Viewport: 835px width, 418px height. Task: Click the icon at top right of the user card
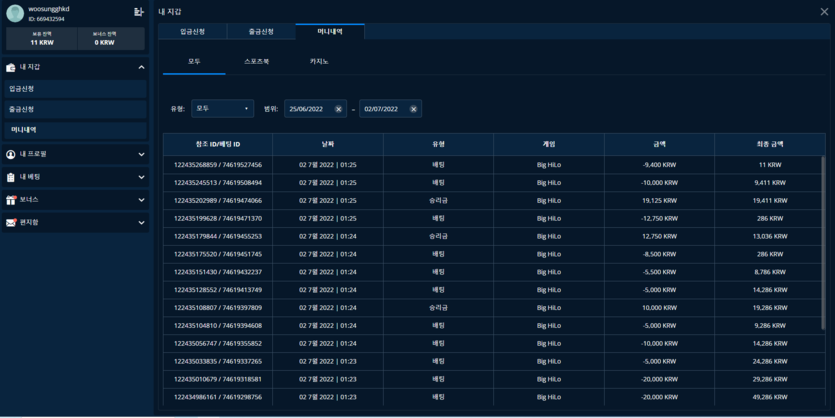[x=138, y=12]
